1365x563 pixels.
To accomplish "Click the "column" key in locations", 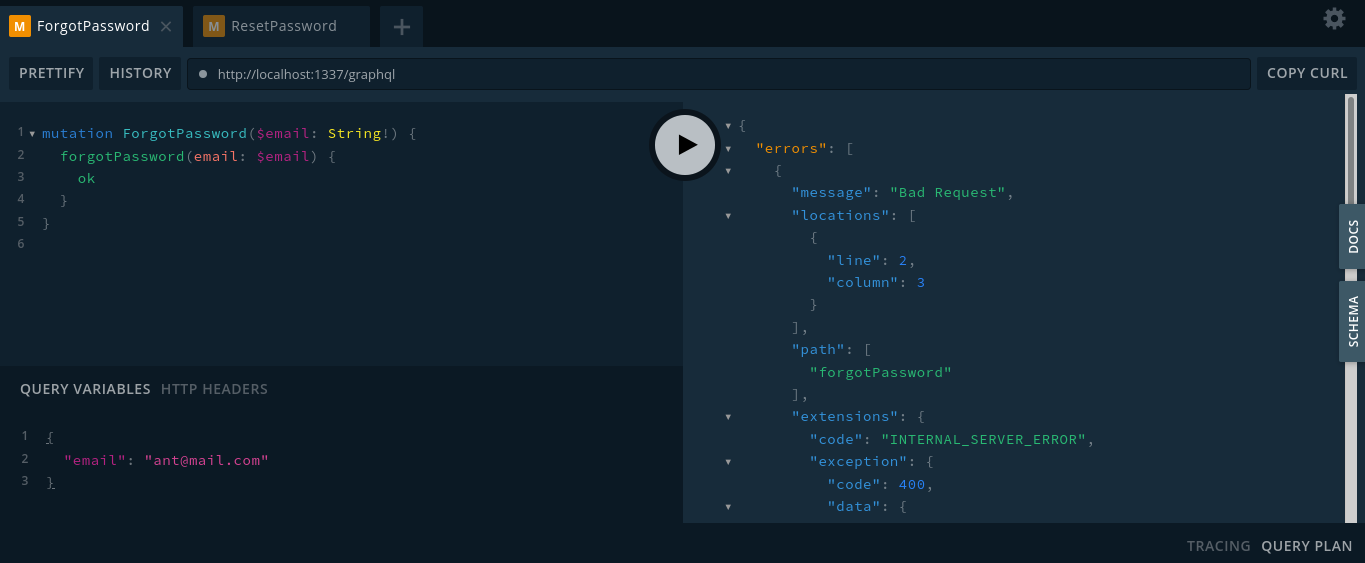I will [862, 282].
